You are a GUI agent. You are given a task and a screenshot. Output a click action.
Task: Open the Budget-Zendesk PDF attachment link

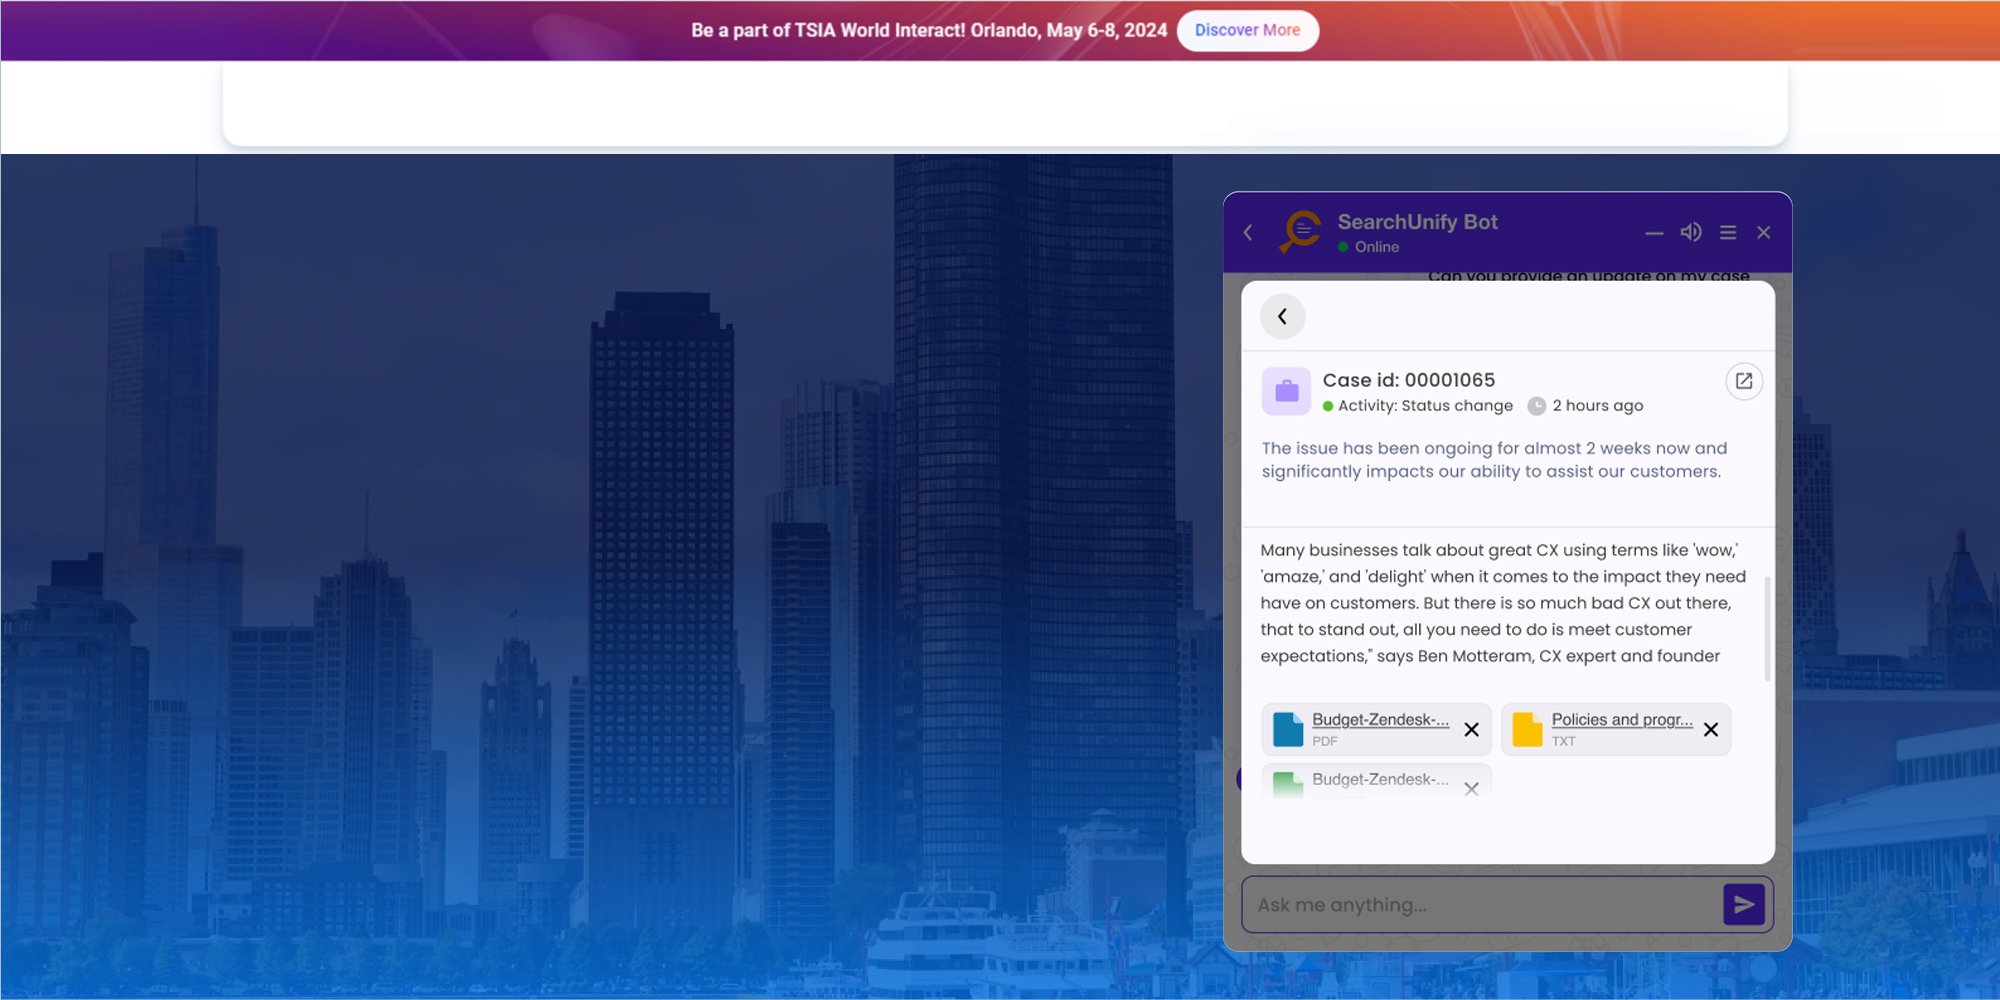(x=1380, y=720)
